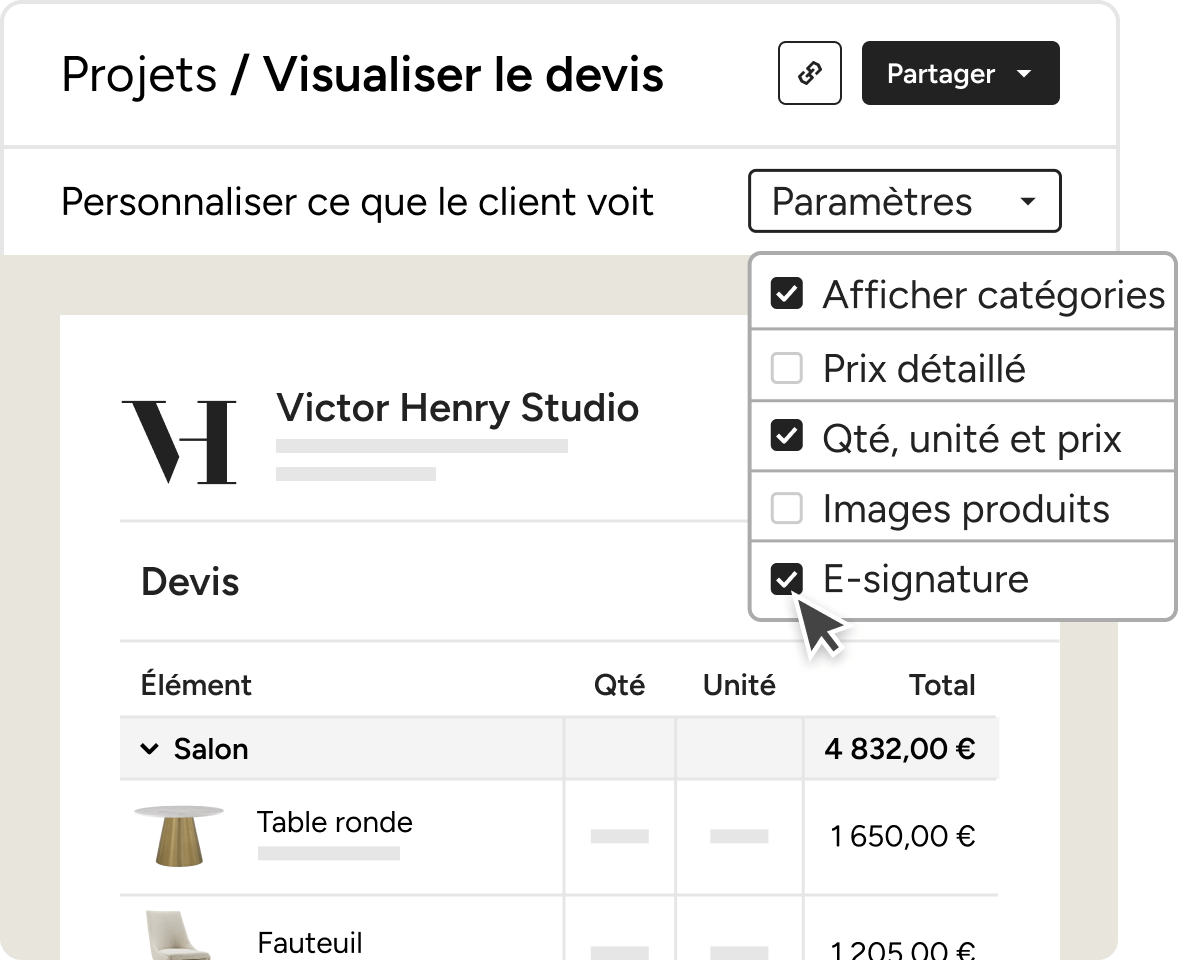The height and width of the screenshot is (960, 1180).
Task: Click the Victor Henry Studio name
Action: coord(458,408)
